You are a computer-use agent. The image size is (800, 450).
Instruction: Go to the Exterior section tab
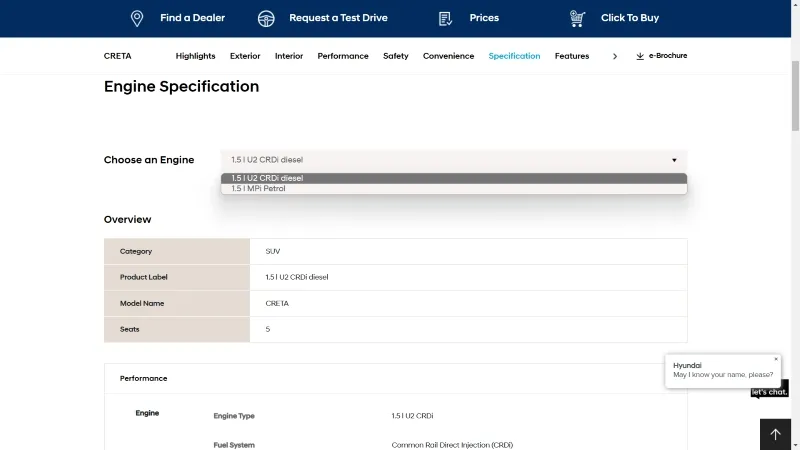tap(245, 56)
